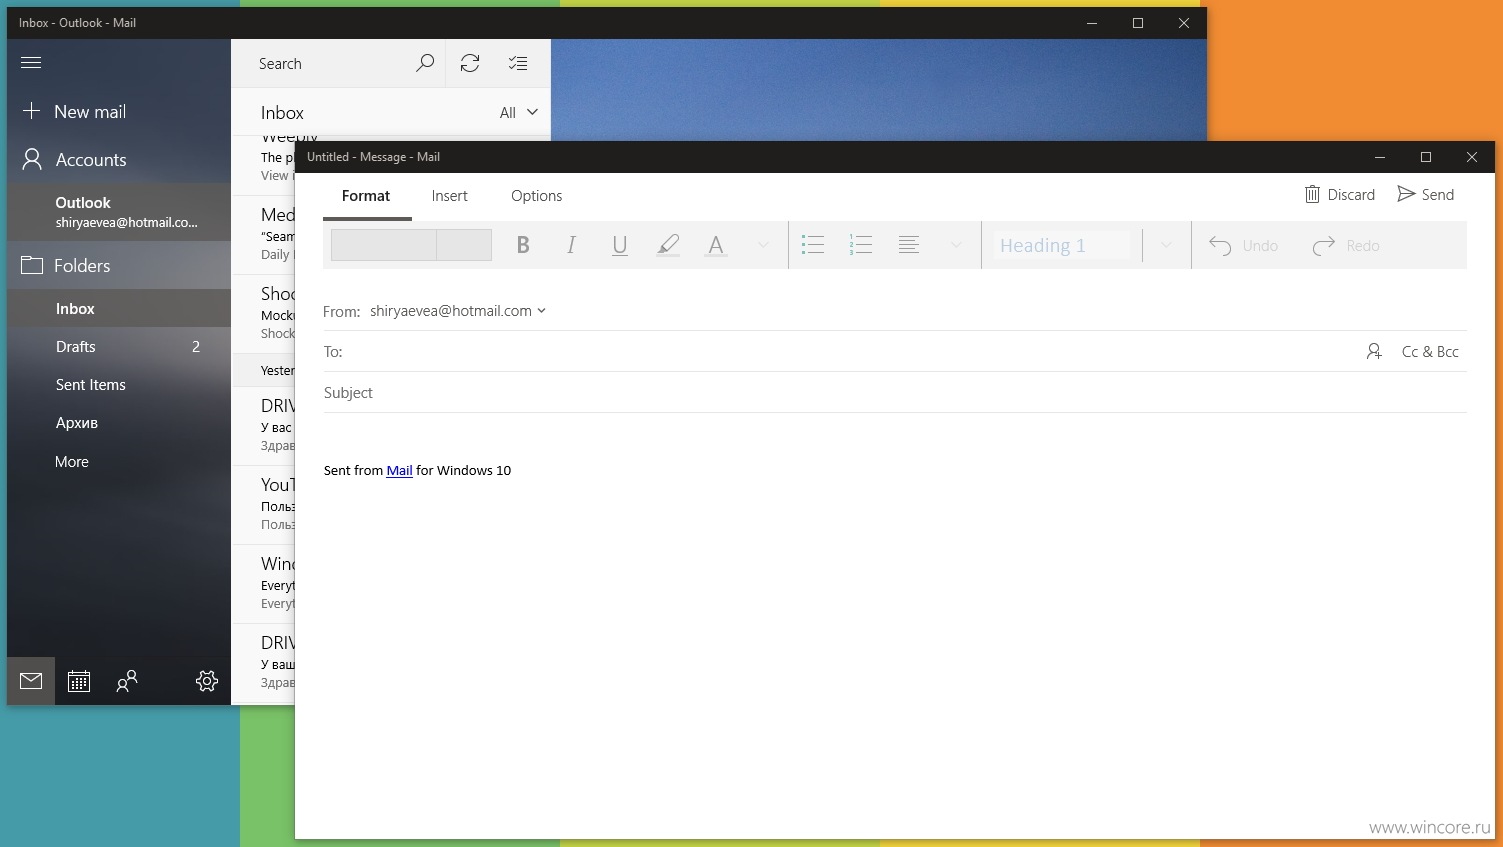The height and width of the screenshot is (847, 1503).
Task: Maximize the Inbox Outlook Mail window
Action: 1138,23
